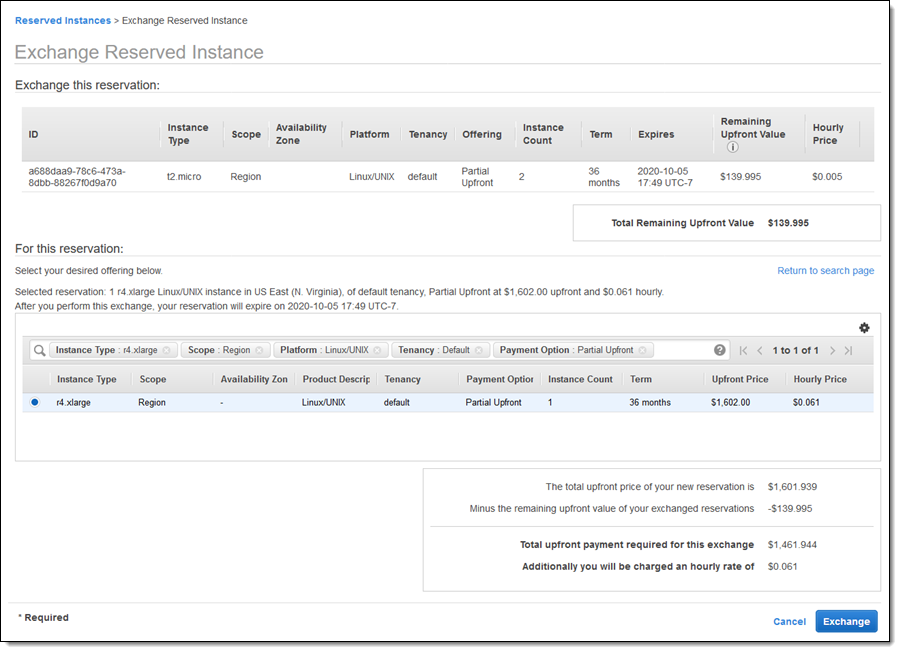This screenshot has height=652, width=900.
Task: Remove the Instance Type r4.xlarge filter
Action: 167,351
